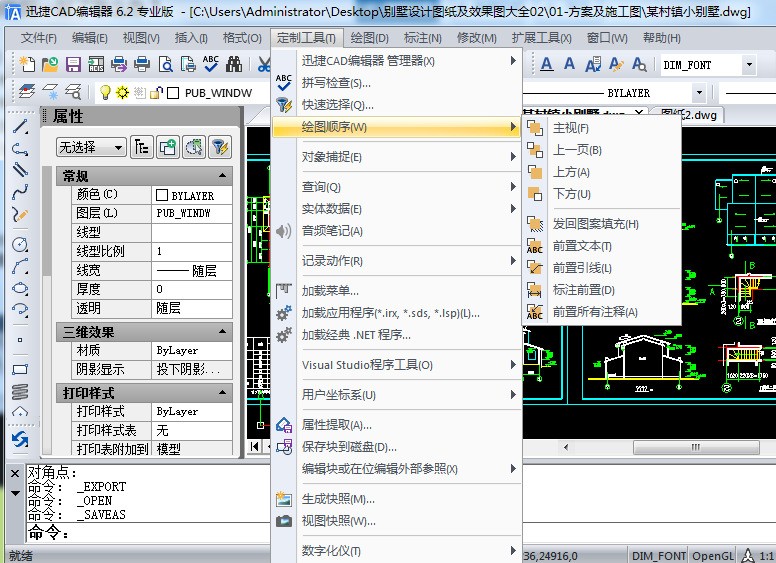Viewport: 776px width, 563px height.
Task: Click the add selection icon with green plus
Action: click(168, 147)
